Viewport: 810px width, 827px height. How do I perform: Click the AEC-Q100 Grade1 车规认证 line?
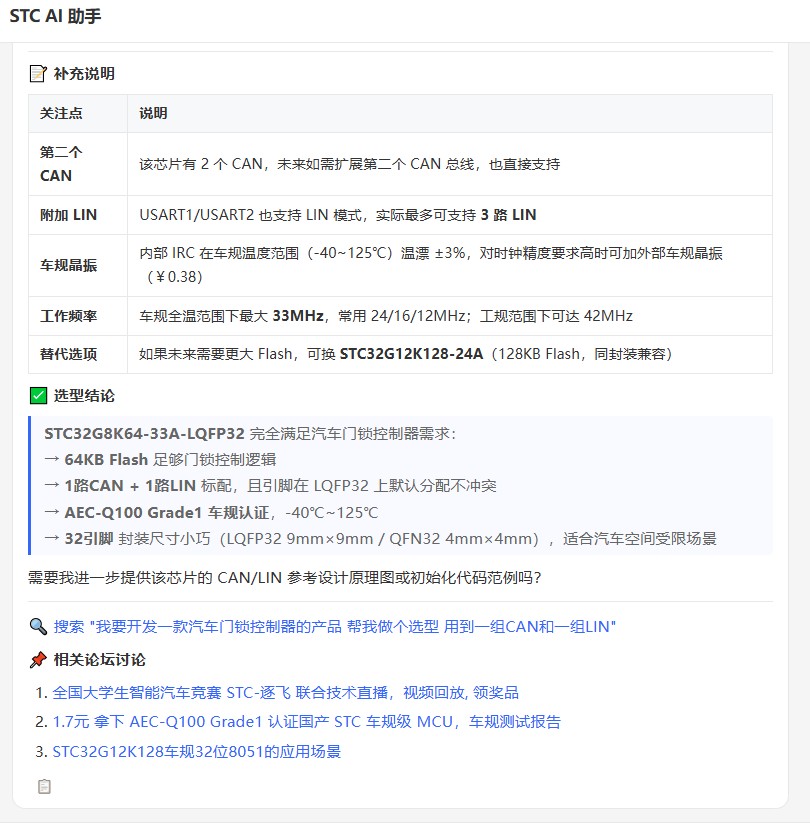pyautogui.click(x=211, y=512)
